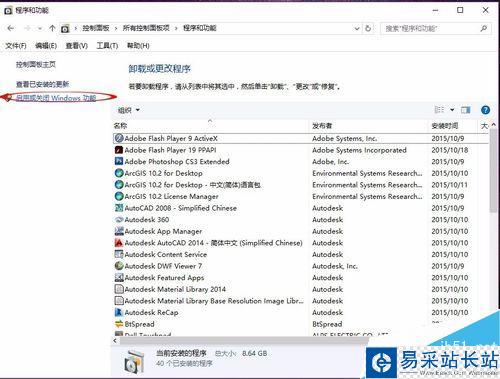Change view with the view icon
The image size is (500, 379).
click(439, 110)
